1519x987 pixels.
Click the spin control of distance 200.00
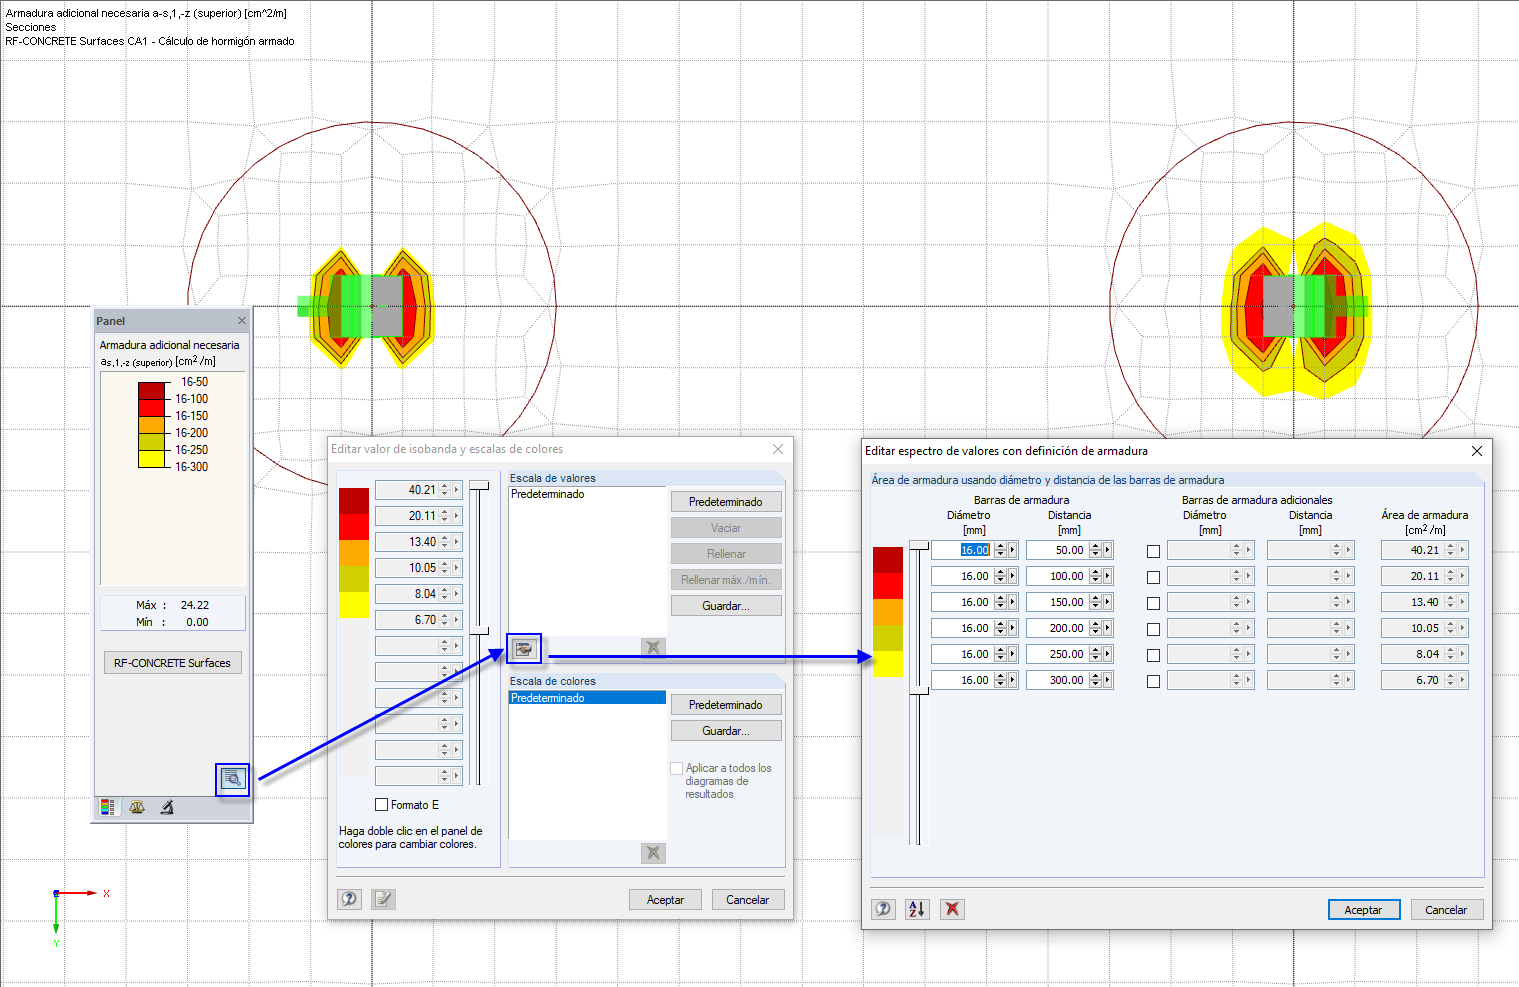coord(1095,628)
